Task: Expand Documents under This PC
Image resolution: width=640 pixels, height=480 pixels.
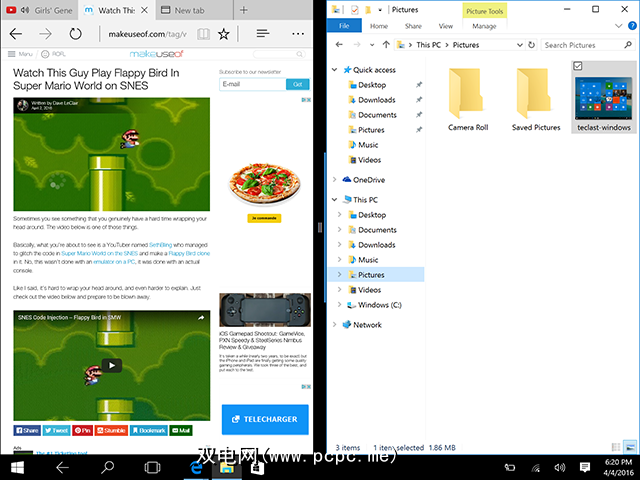Action: (x=340, y=230)
